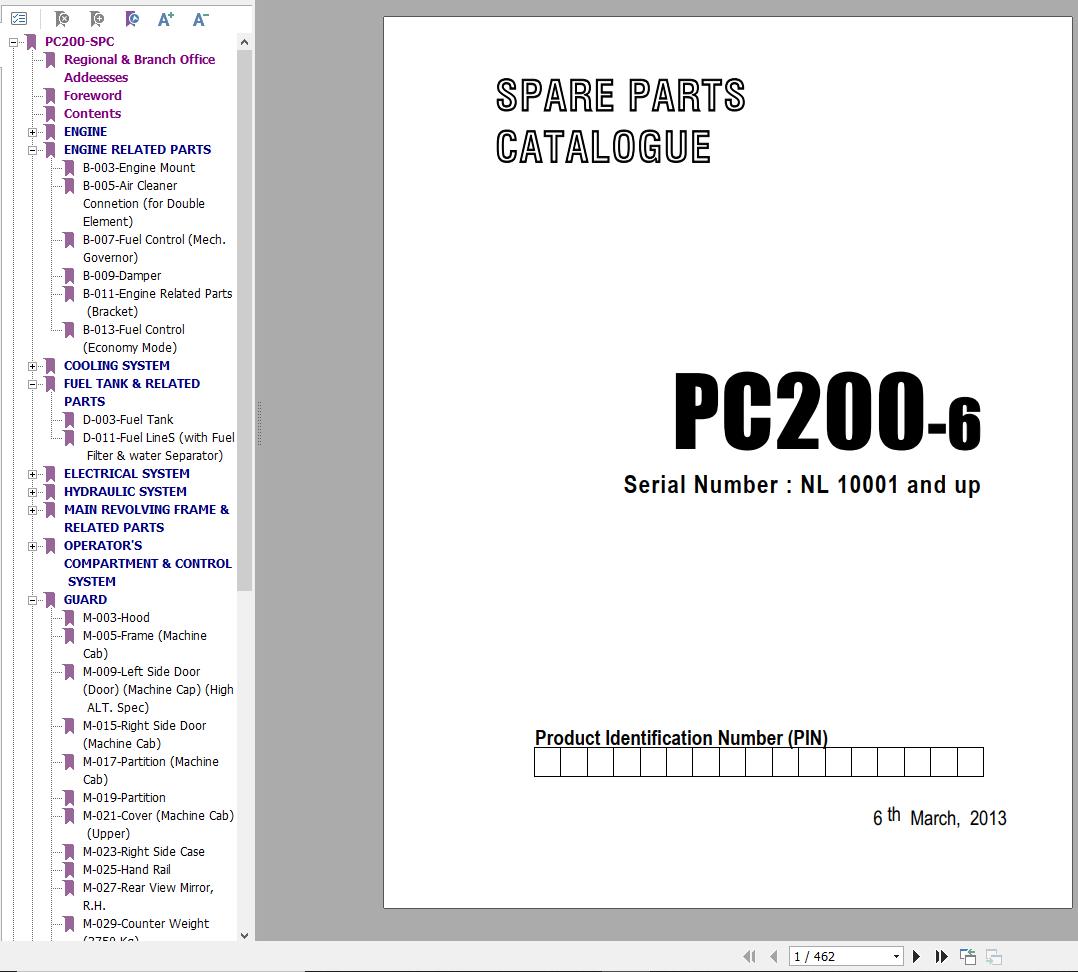Open M-015-Right Side Door bookmark

144,734
